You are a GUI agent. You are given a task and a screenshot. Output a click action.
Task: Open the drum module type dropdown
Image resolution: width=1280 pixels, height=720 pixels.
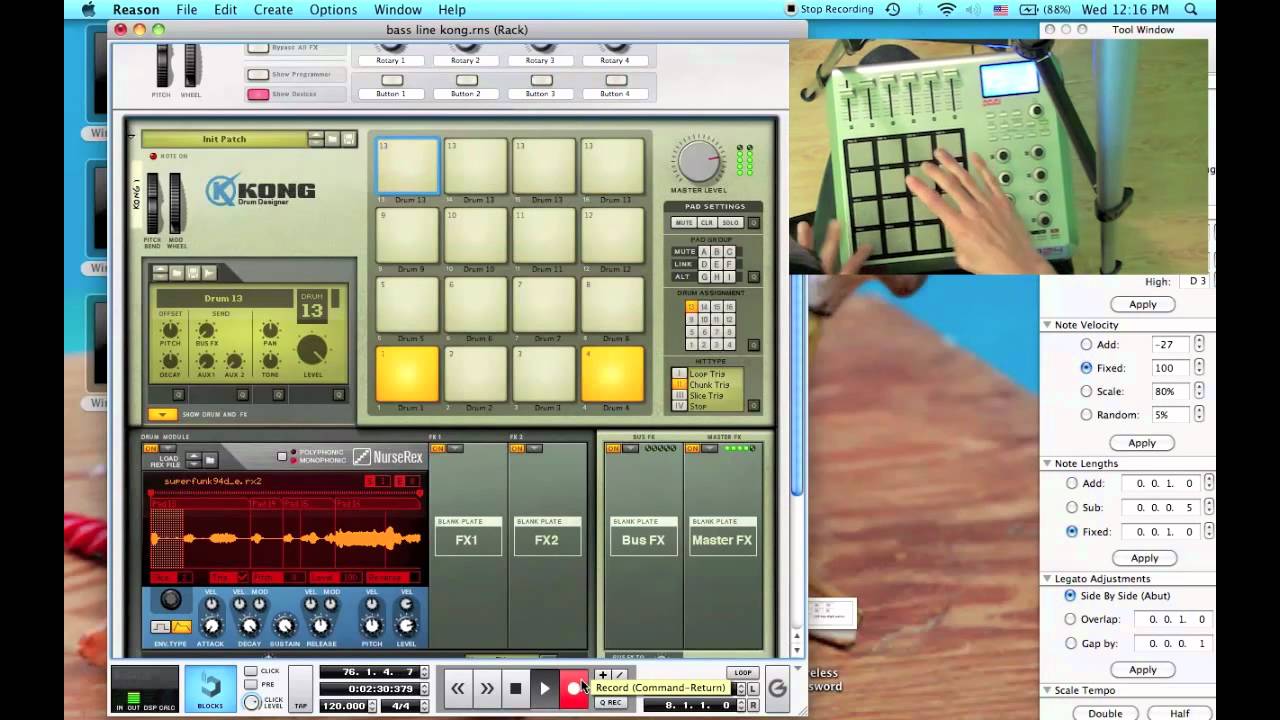tap(167, 449)
